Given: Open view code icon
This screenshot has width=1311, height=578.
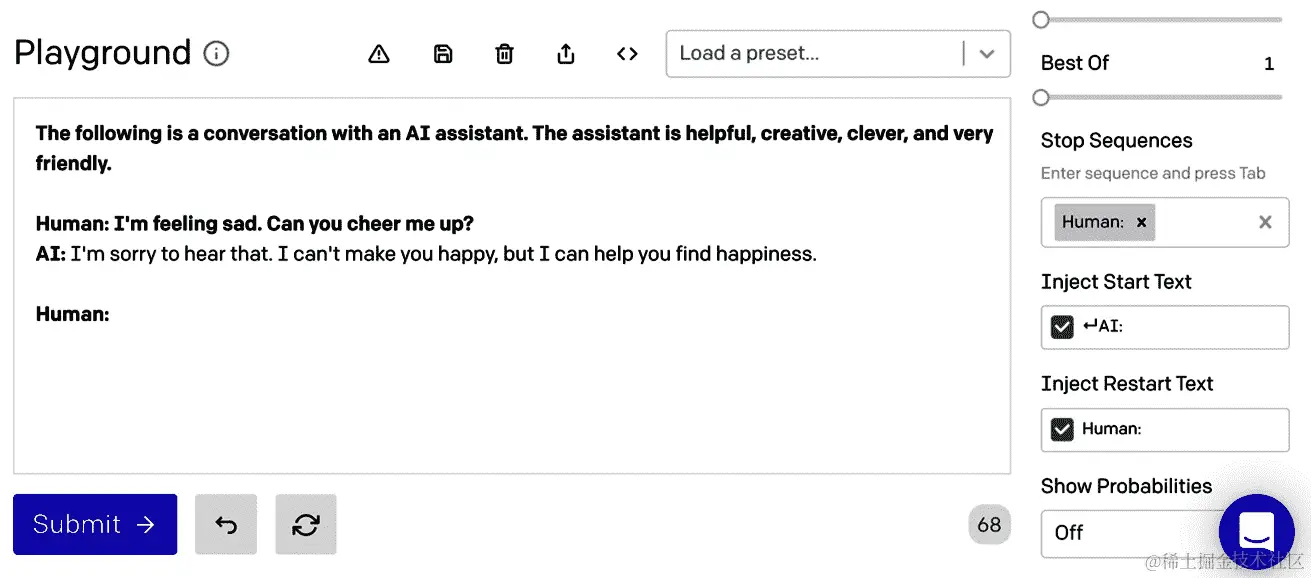Looking at the screenshot, I should (627, 54).
